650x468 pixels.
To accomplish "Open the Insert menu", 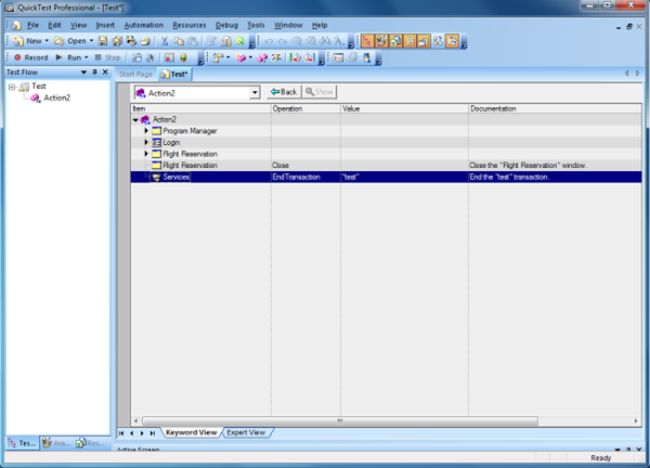I will pos(105,25).
